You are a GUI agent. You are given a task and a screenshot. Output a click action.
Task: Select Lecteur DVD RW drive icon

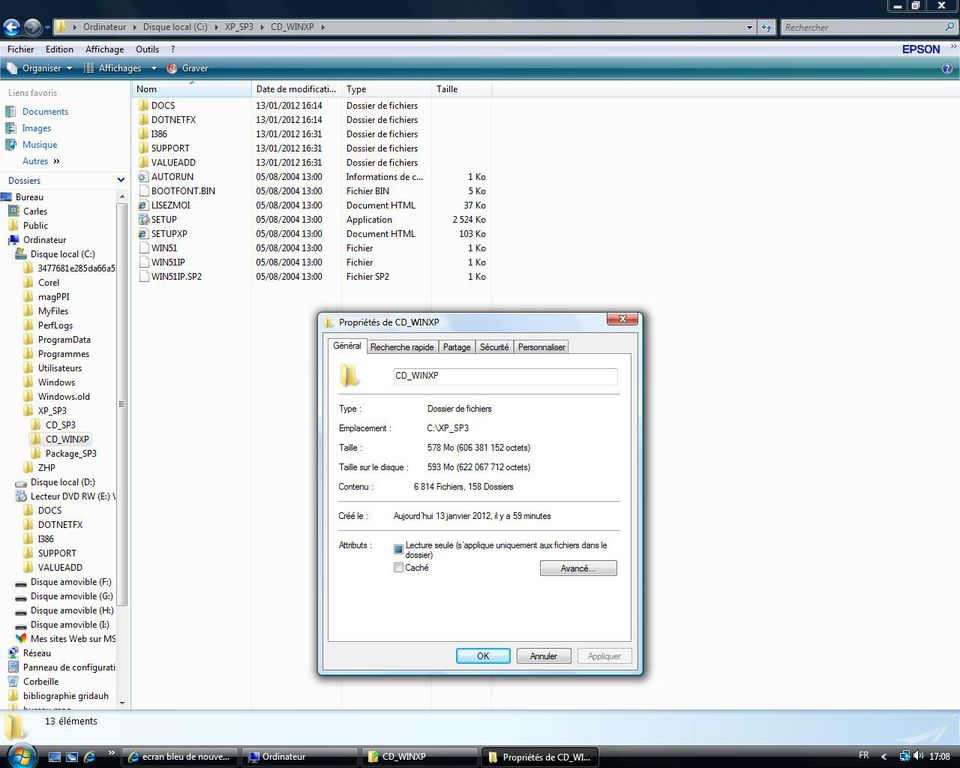pos(22,496)
